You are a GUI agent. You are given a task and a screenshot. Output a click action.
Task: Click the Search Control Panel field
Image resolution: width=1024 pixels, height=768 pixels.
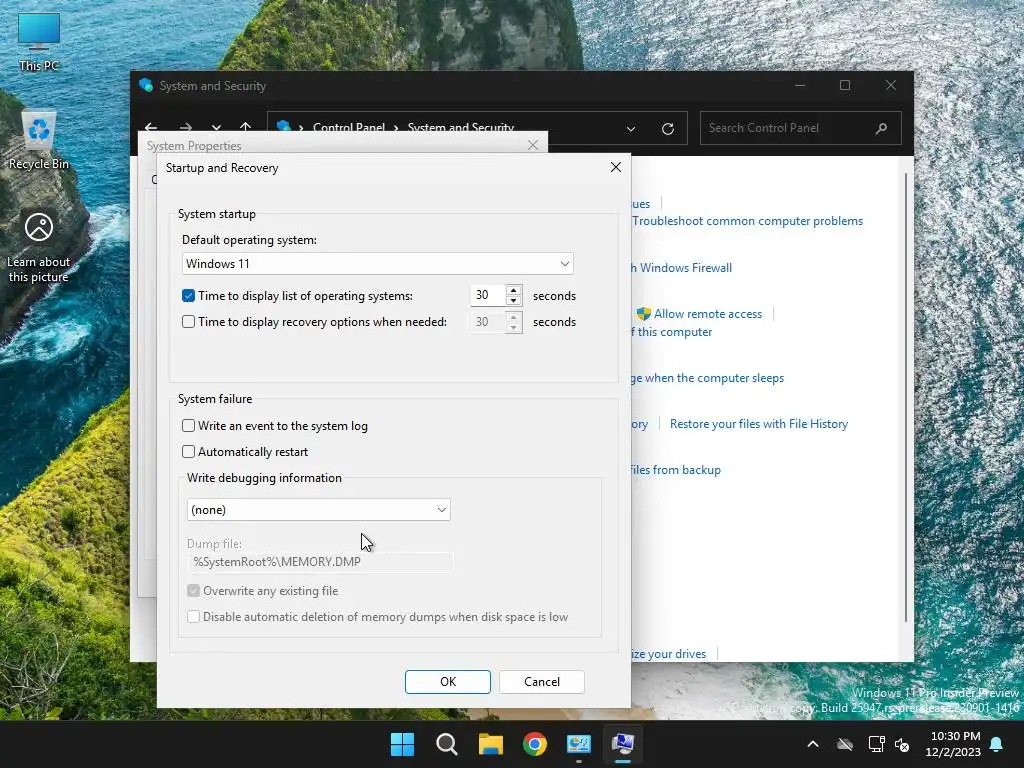(801, 128)
